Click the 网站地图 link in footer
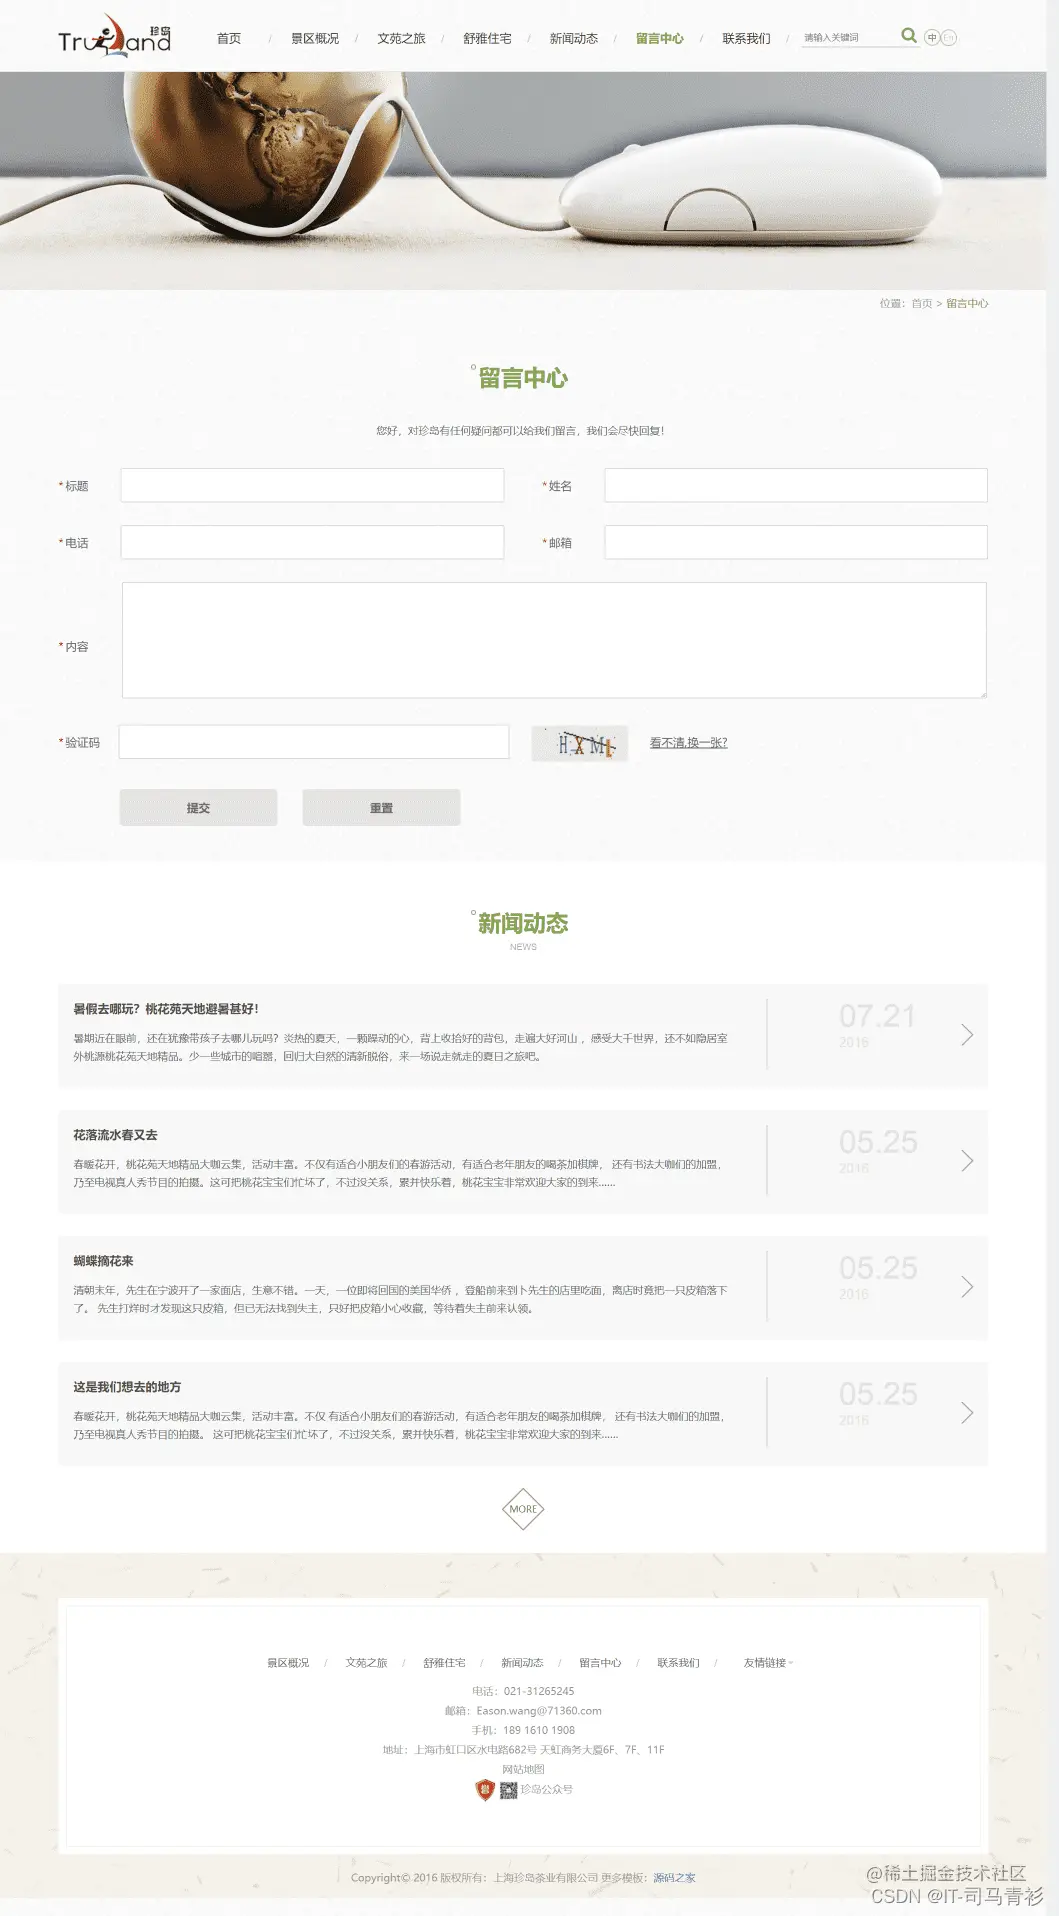 point(523,1769)
